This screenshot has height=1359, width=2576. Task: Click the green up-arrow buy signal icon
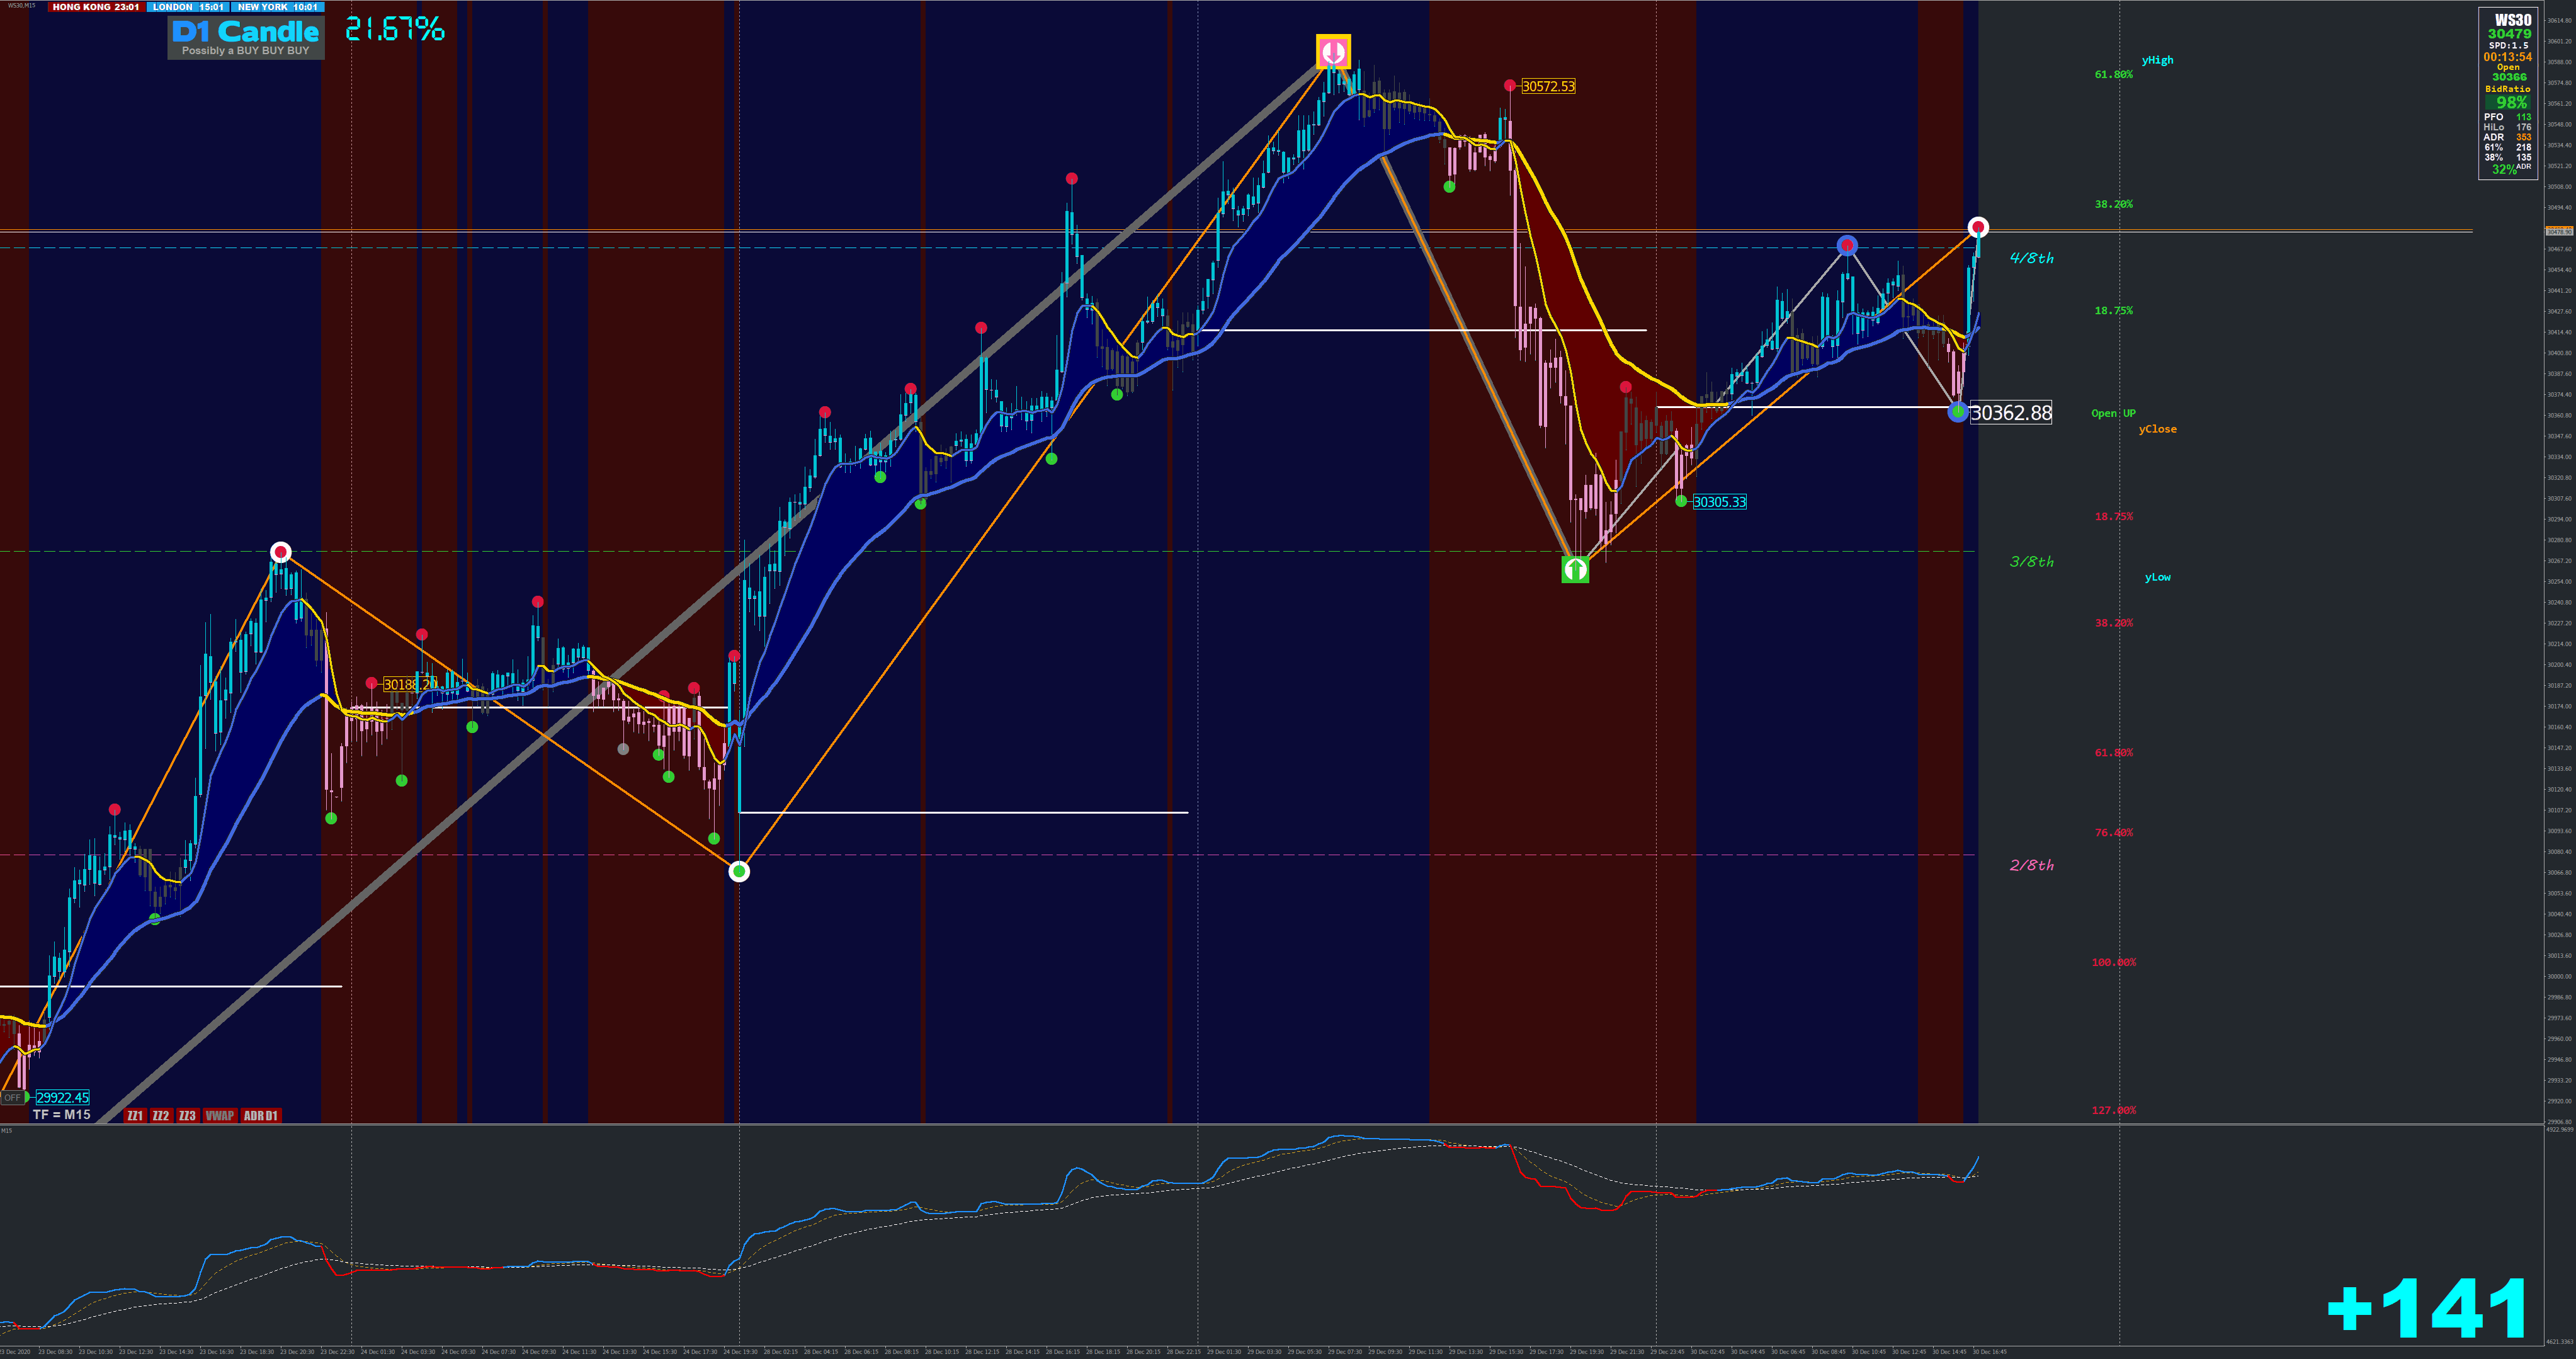coord(1575,569)
